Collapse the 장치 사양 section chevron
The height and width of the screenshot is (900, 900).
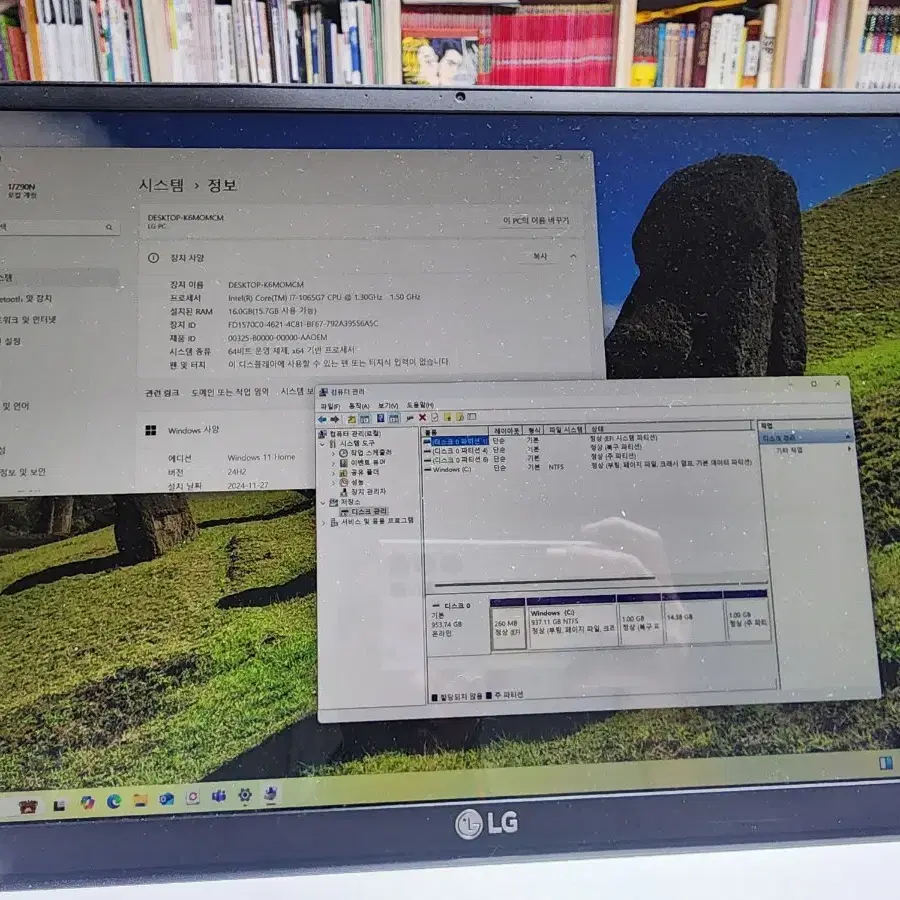573,256
